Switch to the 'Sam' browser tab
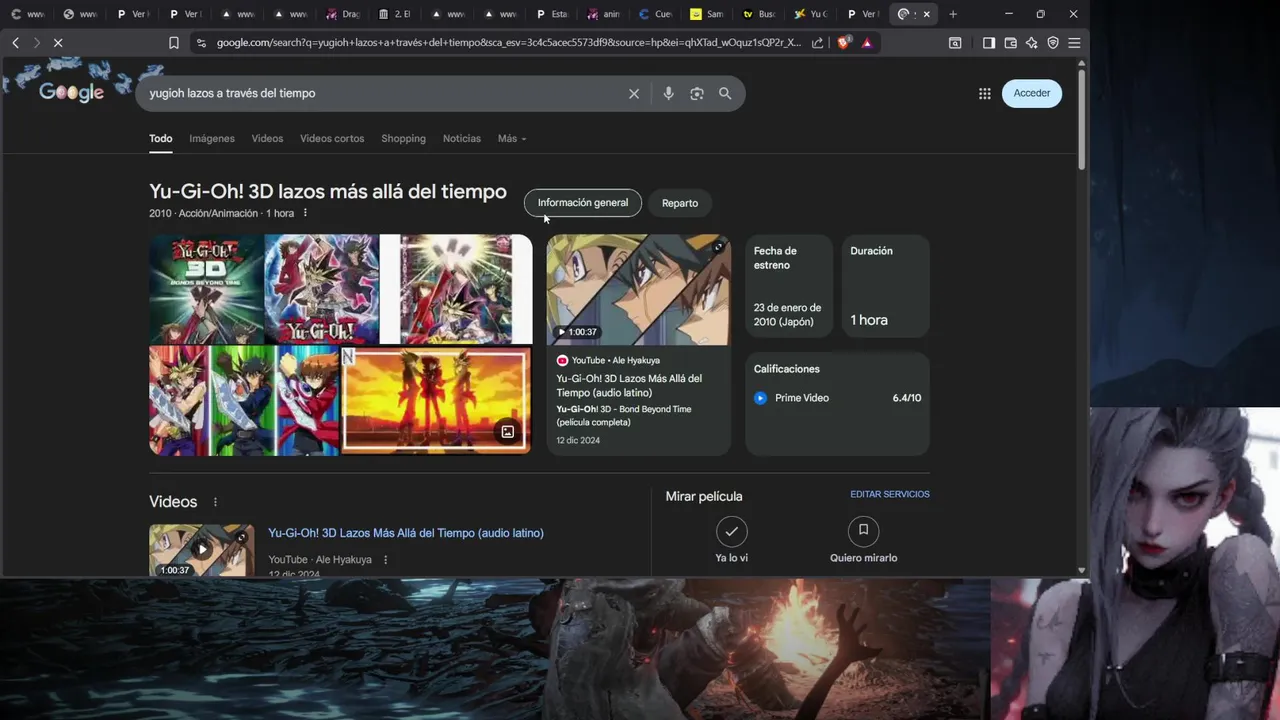The width and height of the screenshot is (1280, 720). pos(708,14)
